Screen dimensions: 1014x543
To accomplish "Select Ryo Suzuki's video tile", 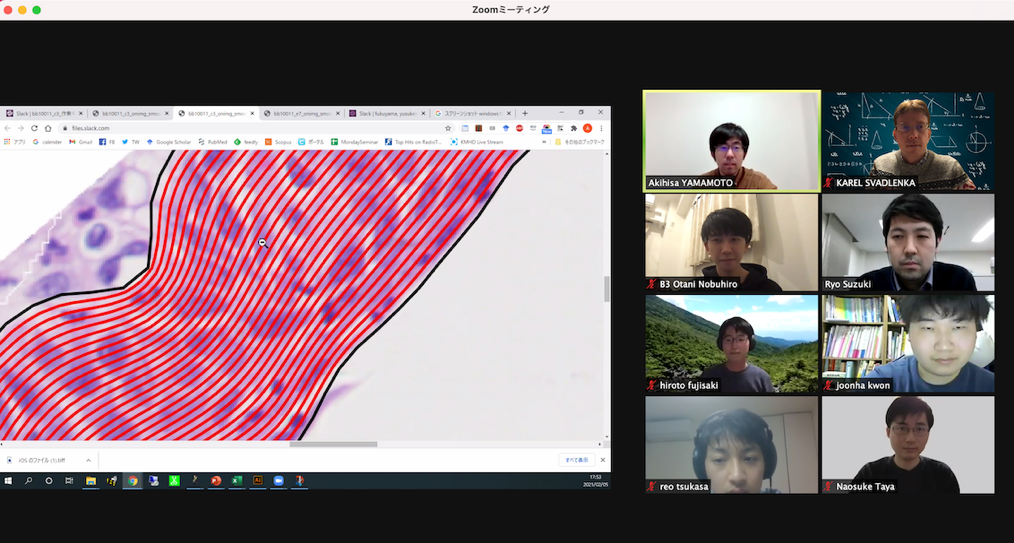I will click(x=908, y=242).
